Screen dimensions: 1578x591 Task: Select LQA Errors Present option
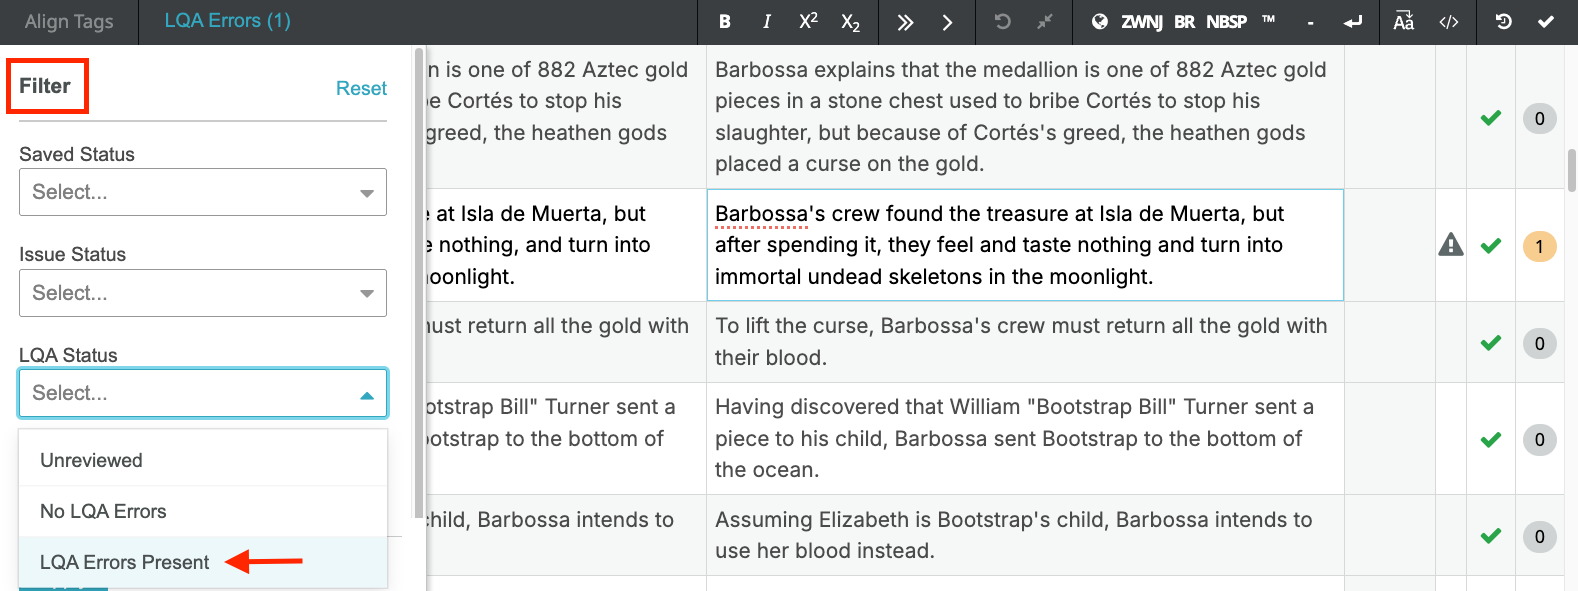tap(203, 562)
